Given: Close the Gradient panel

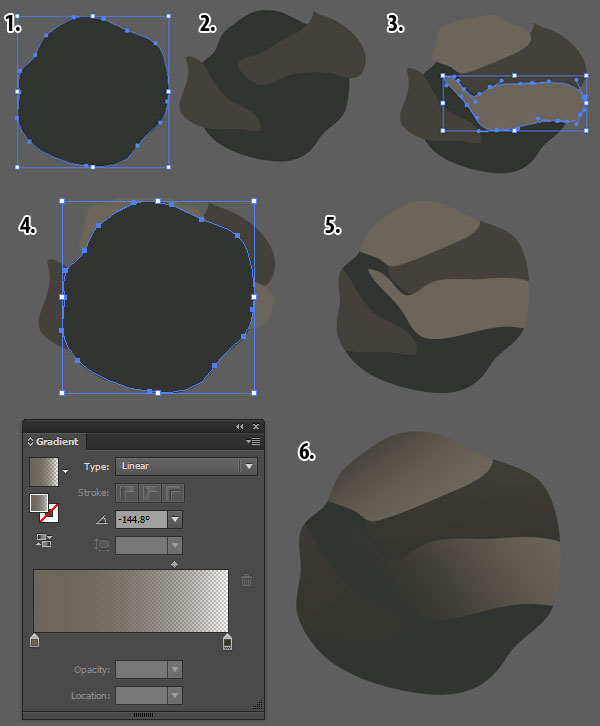Looking at the screenshot, I should (256, 426).
